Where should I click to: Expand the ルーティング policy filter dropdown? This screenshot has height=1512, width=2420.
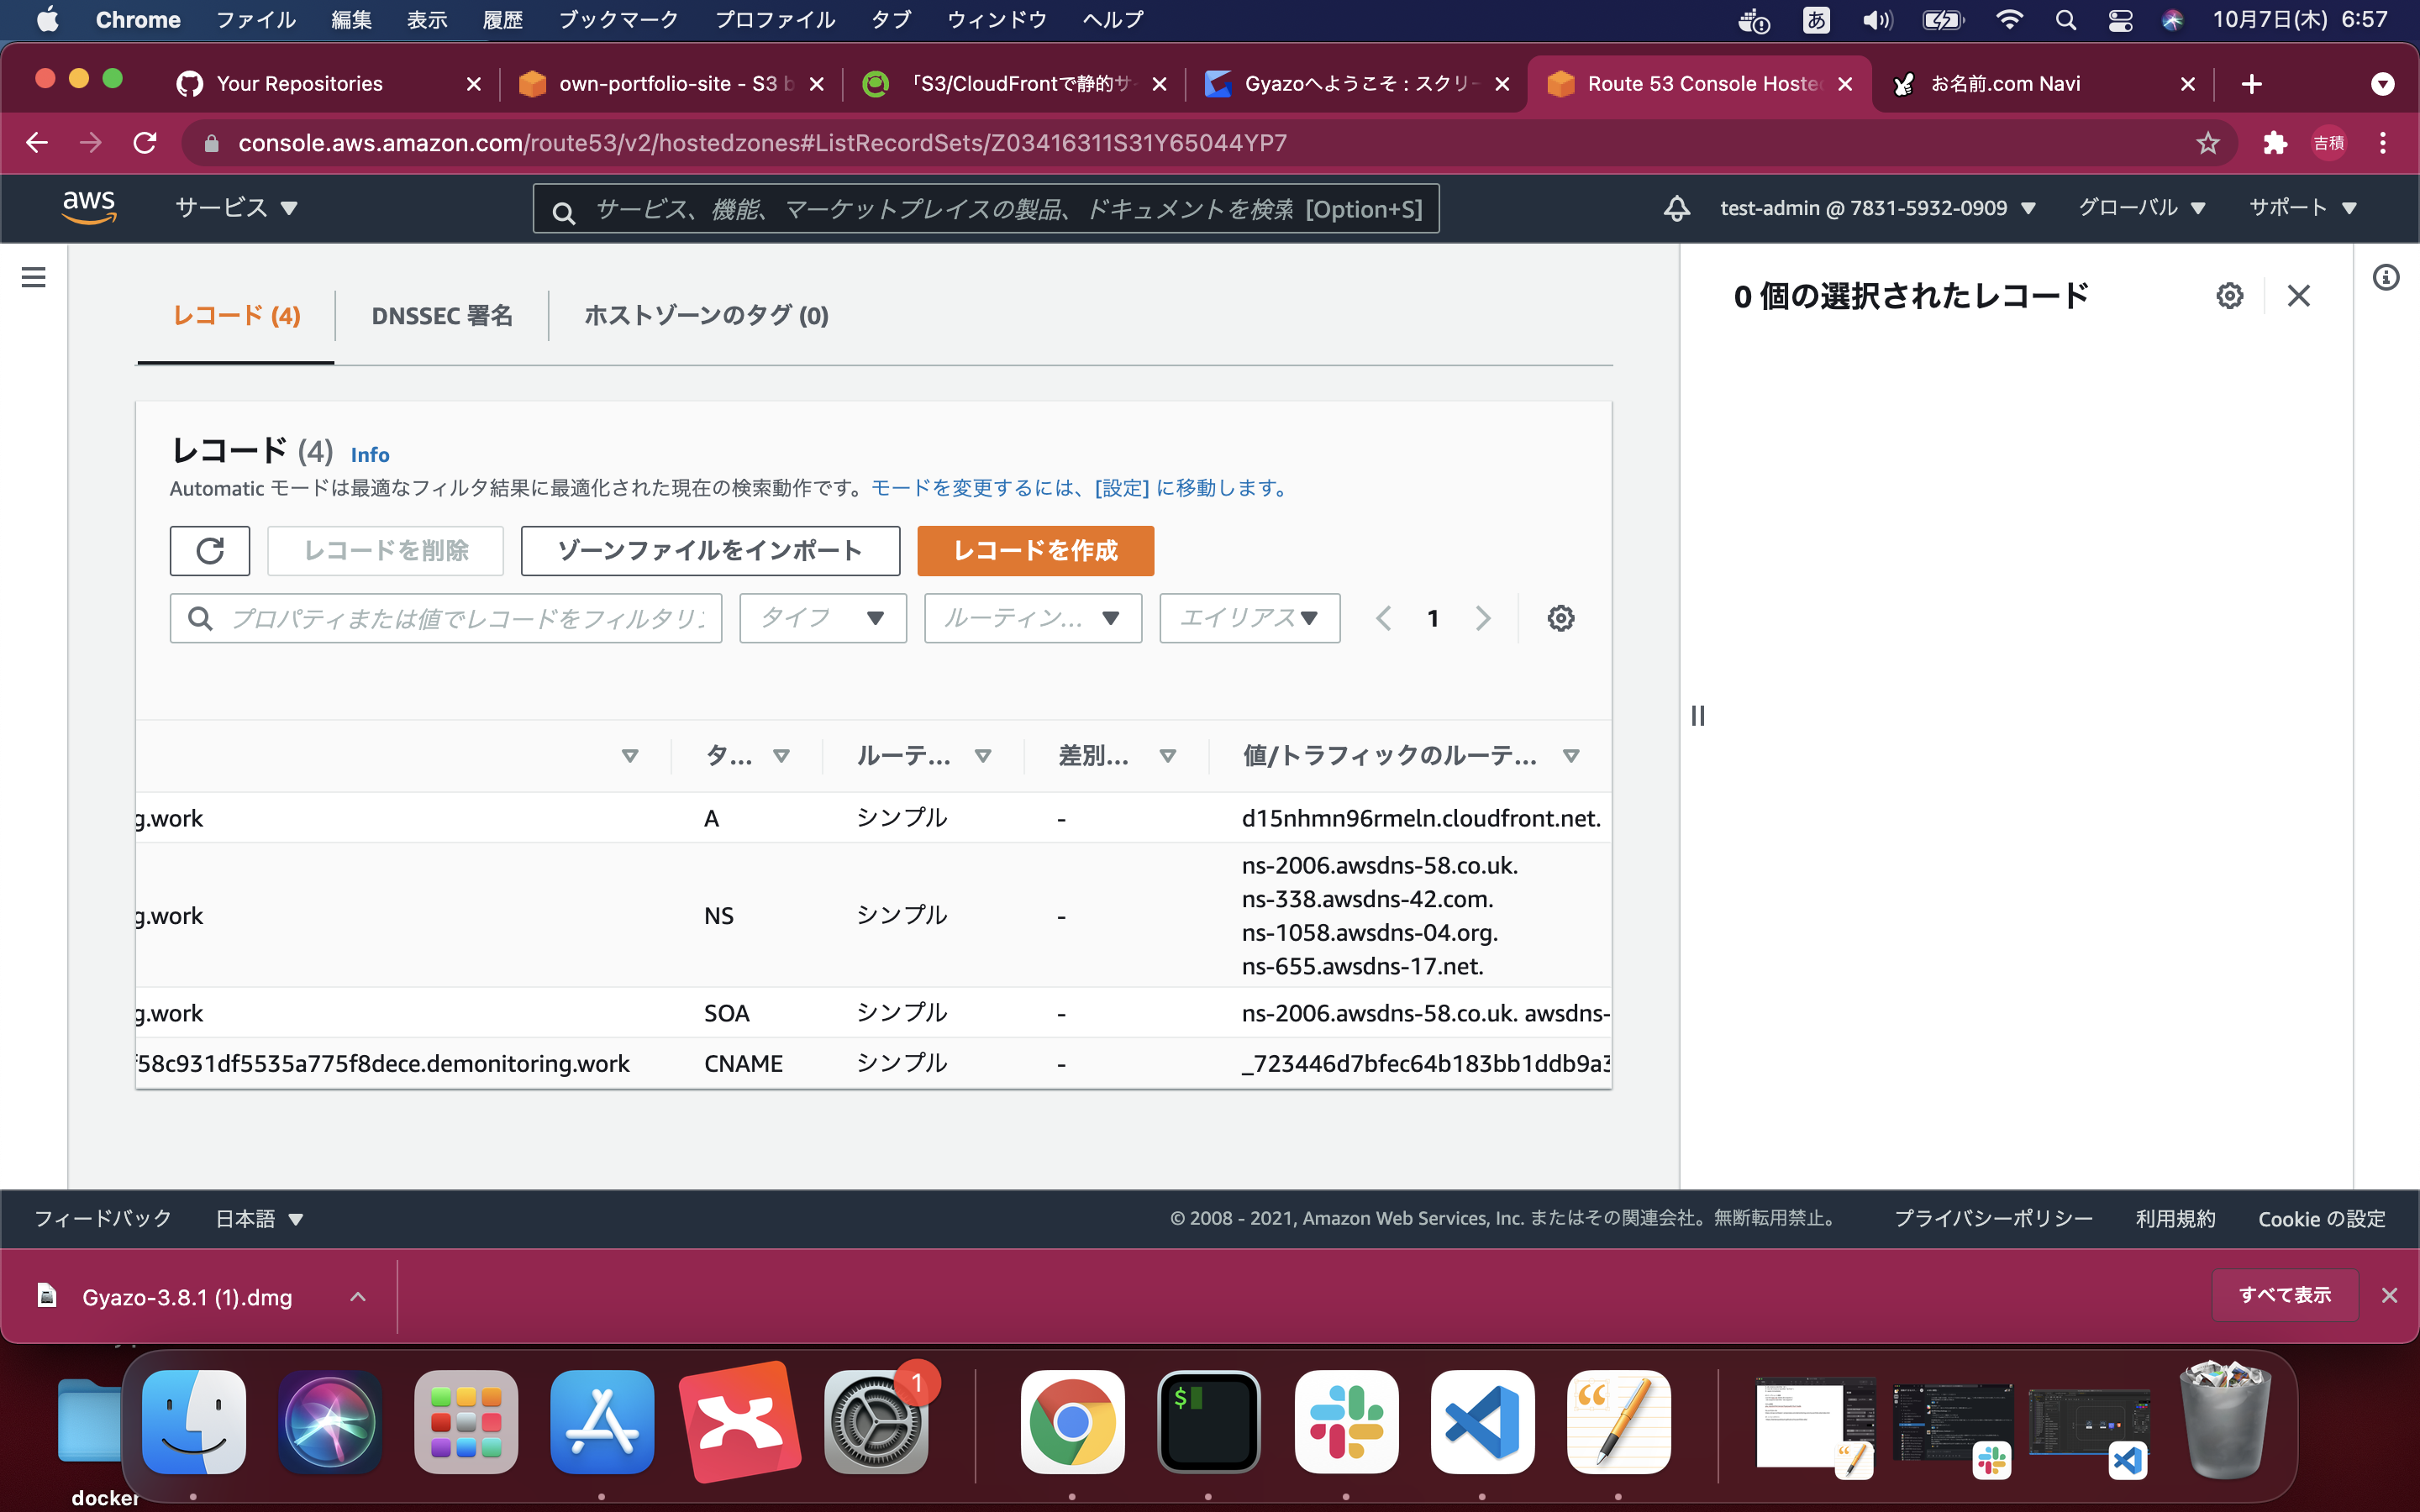point(1032,618)
